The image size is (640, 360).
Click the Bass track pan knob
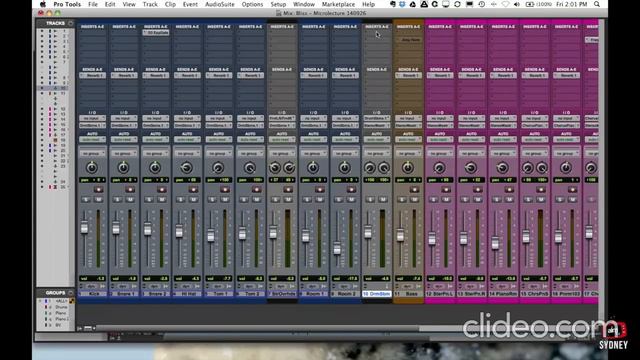[408, 167]
